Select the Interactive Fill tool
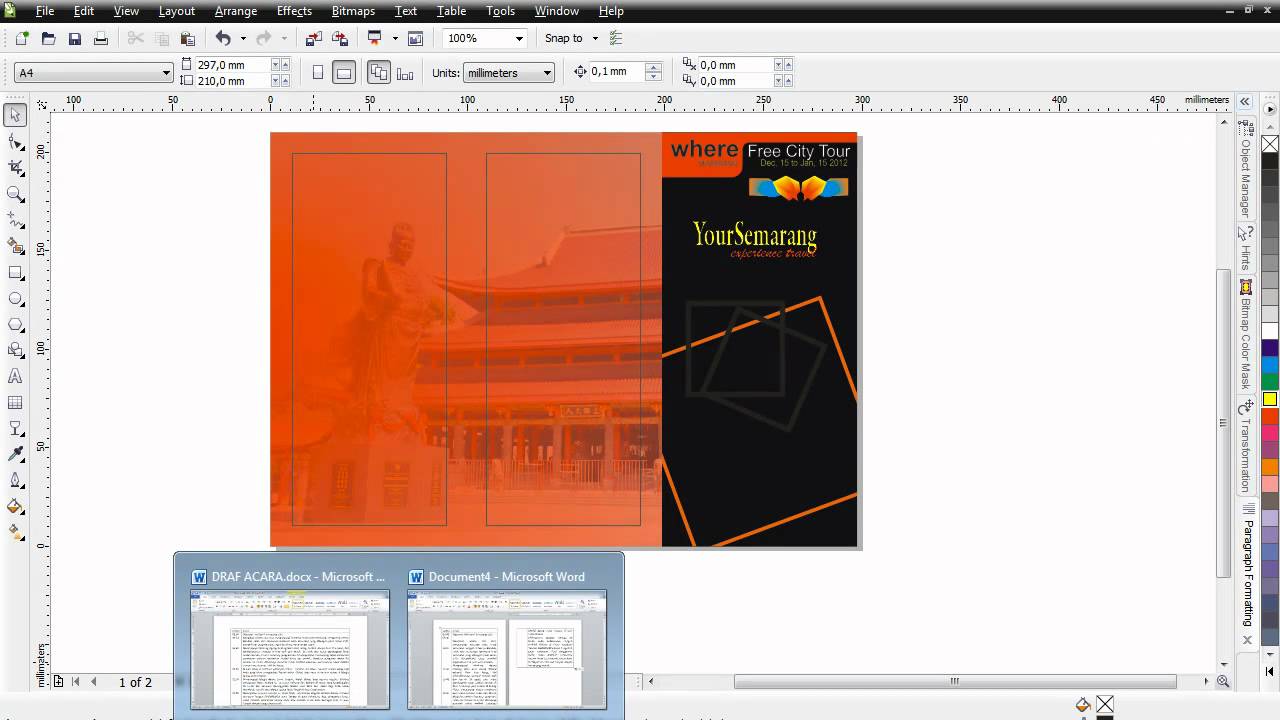 pyautogui.click(x=15, y=532)
